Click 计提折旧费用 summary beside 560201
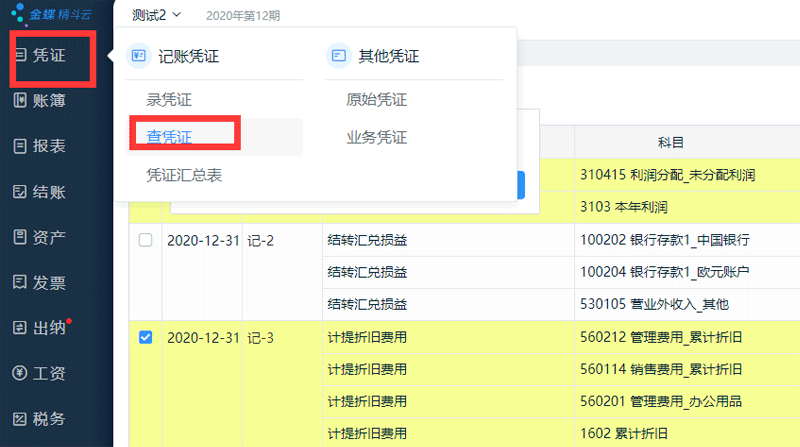 [x=367, y=402]
